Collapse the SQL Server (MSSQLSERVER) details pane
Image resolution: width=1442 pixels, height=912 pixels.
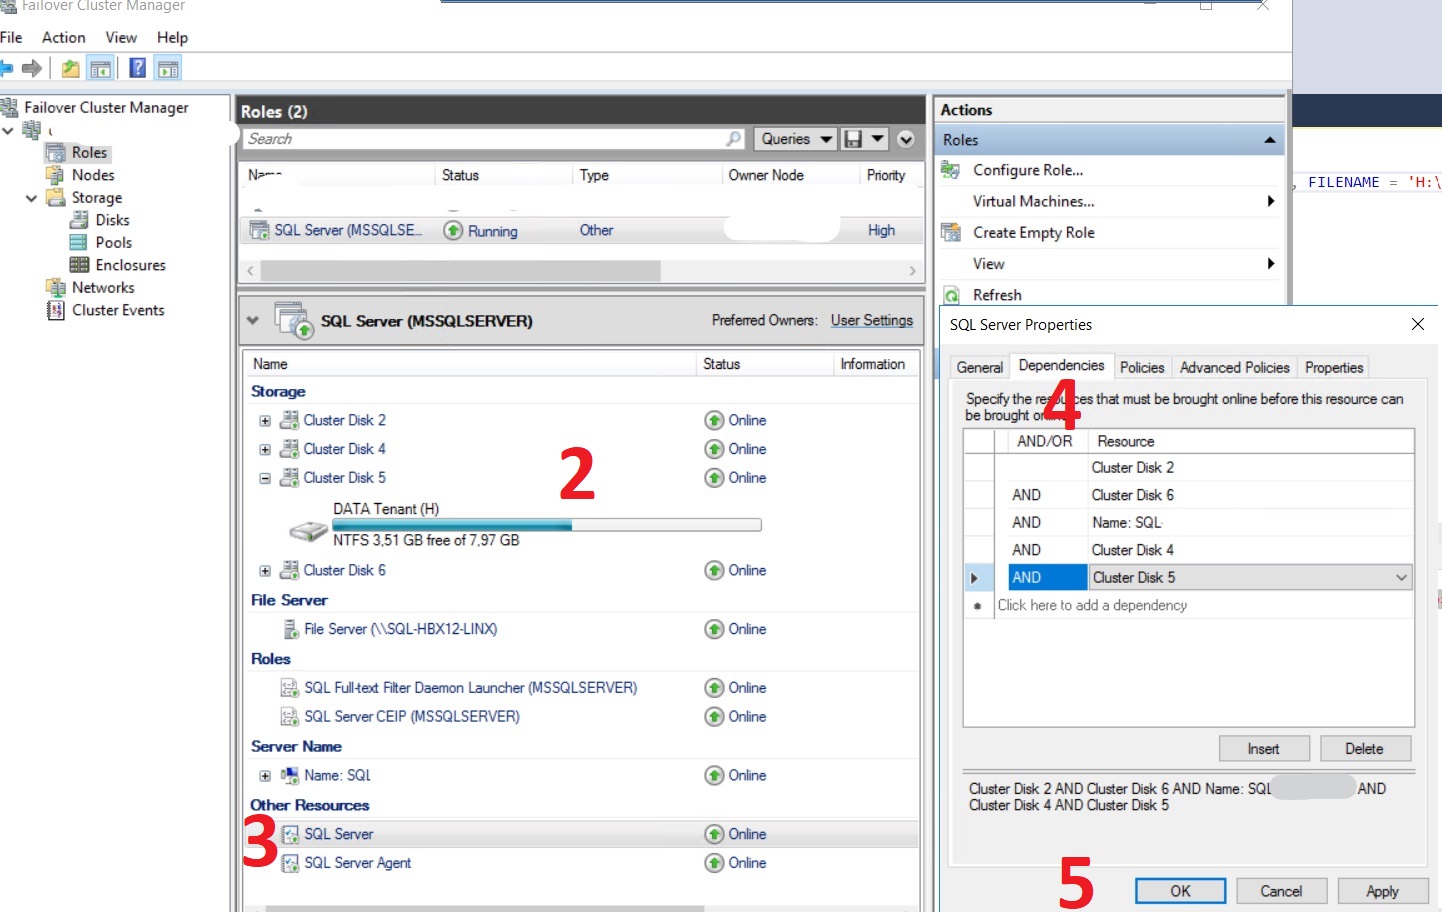[253, 321]
